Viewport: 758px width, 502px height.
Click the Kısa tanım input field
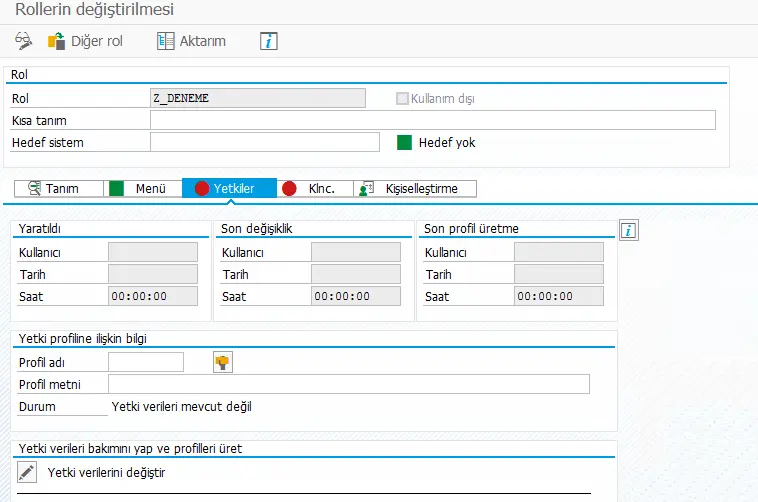(x=432, y=120)
